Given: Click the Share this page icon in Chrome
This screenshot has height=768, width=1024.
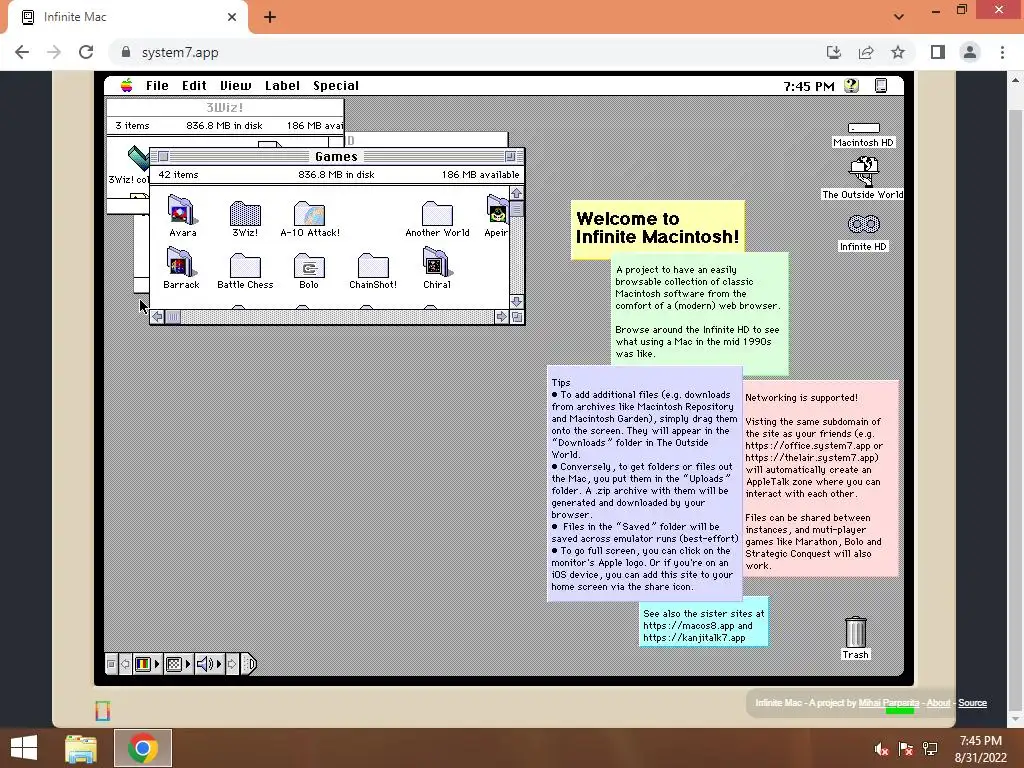Looking at the screenshot, I should 866,52.
